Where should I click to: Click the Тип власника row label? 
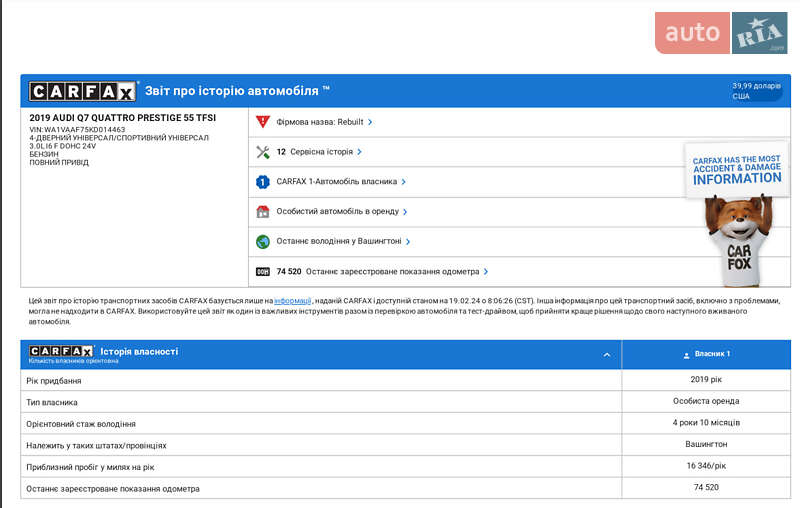pos(52,402)
